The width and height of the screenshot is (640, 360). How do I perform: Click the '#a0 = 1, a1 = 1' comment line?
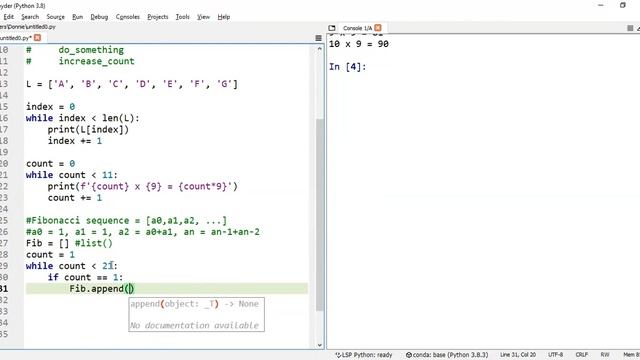pyautogui.click(x=142, y=232)
